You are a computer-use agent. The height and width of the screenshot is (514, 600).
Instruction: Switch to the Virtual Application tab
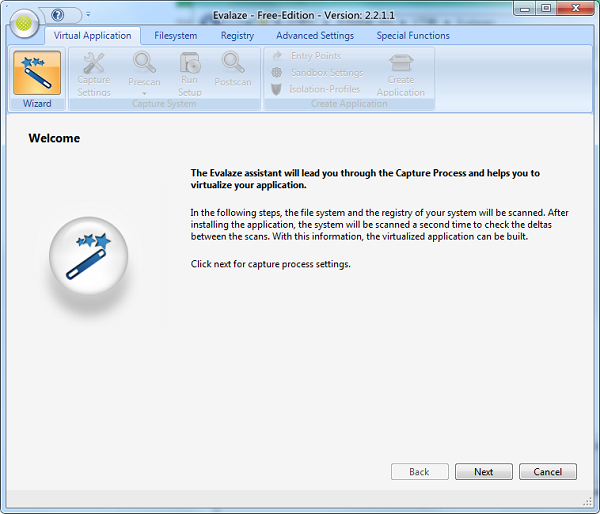tap(92, 36)
